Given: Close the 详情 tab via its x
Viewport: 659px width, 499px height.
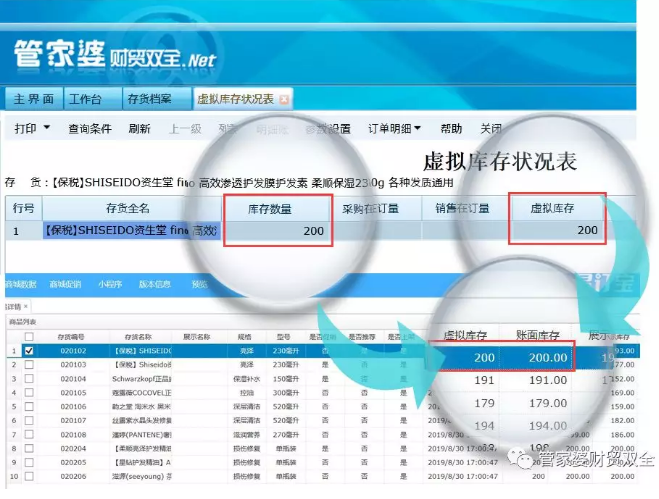Looking at the screenshot, I should pos(26,306).
